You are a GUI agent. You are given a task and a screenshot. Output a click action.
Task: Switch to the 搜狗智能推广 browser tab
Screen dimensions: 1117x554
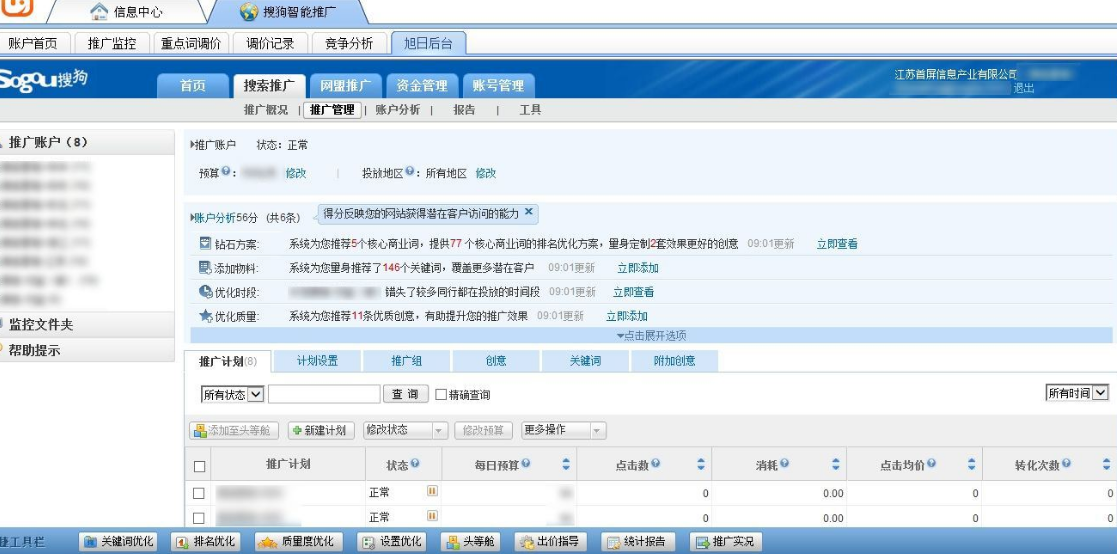pos(288,11)
